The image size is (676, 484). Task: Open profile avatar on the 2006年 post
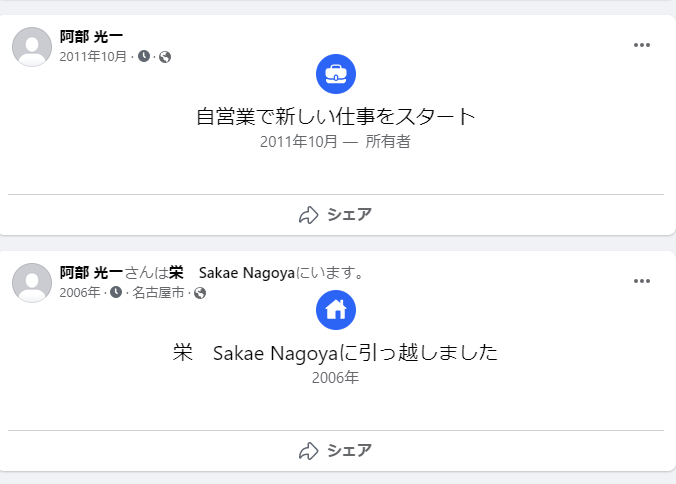[32, 283]
